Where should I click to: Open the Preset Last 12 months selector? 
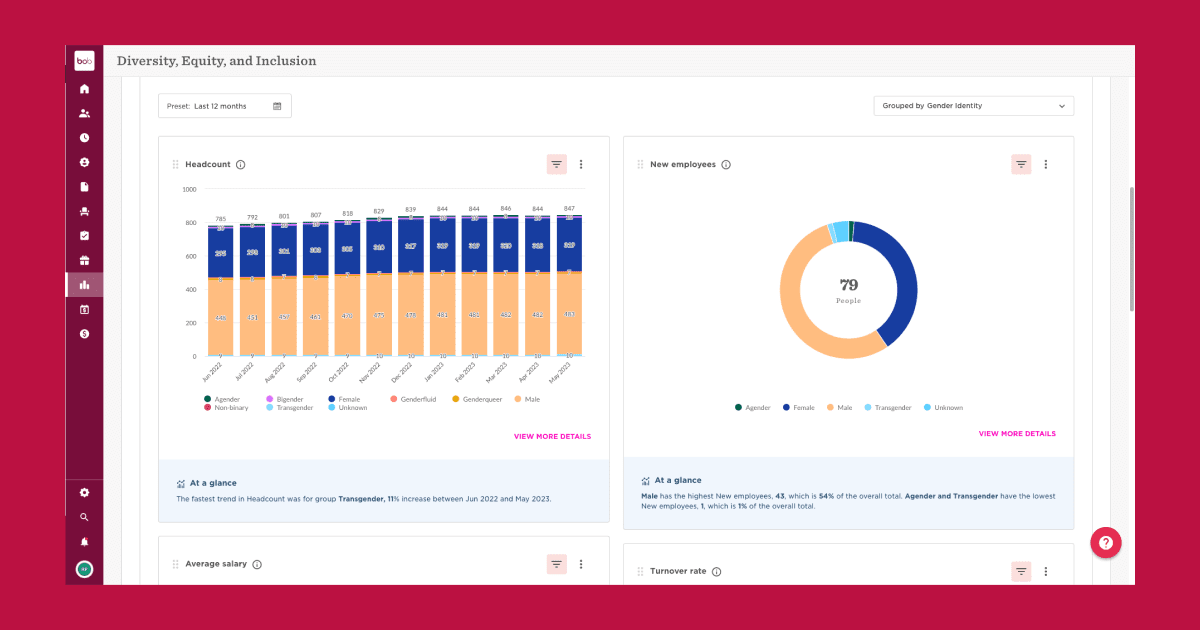pyautogui.click(x=224, y=105)
